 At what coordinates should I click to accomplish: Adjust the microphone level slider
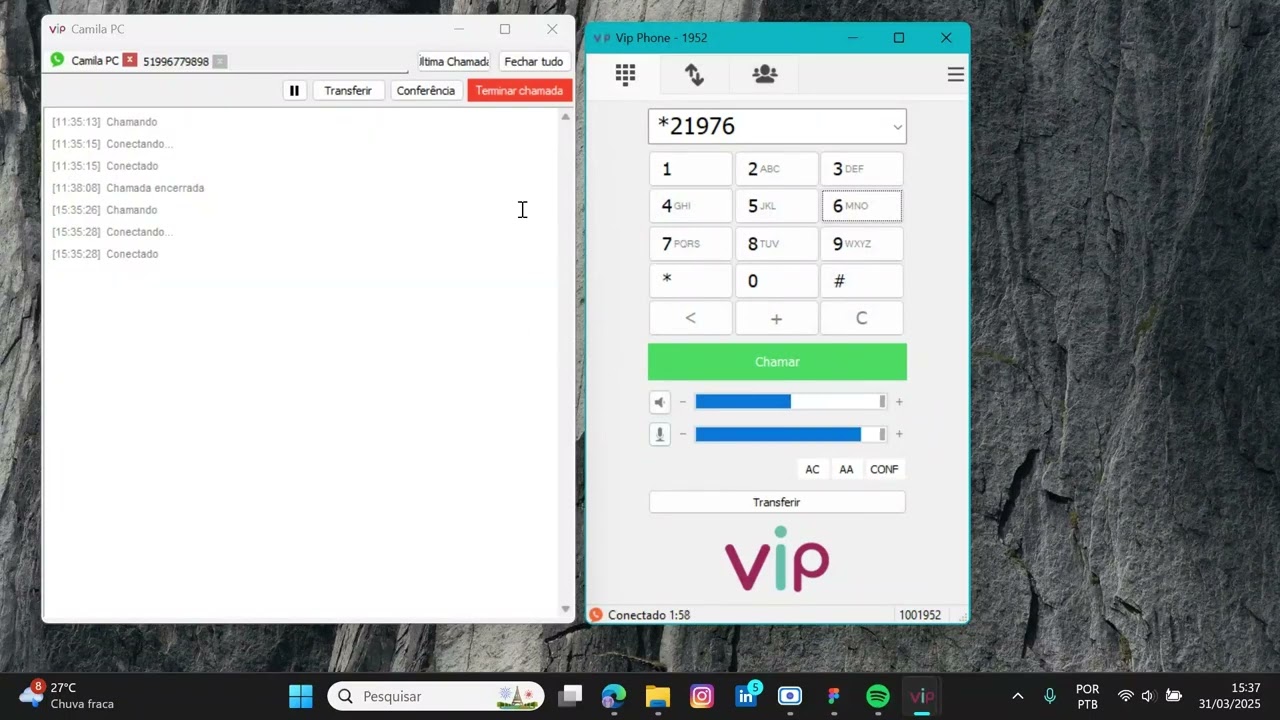(791, 434)
